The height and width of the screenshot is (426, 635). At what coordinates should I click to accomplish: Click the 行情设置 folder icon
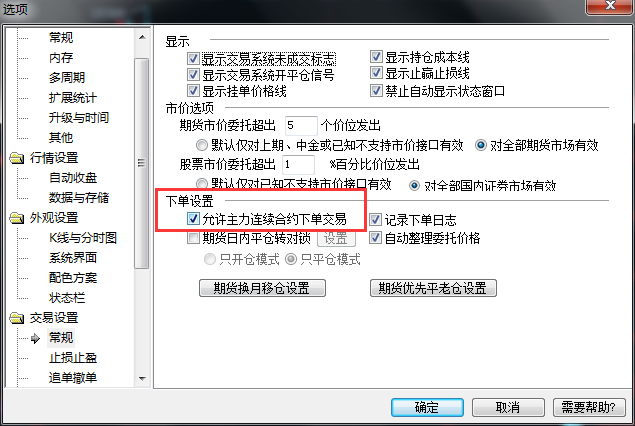[17, 158]
